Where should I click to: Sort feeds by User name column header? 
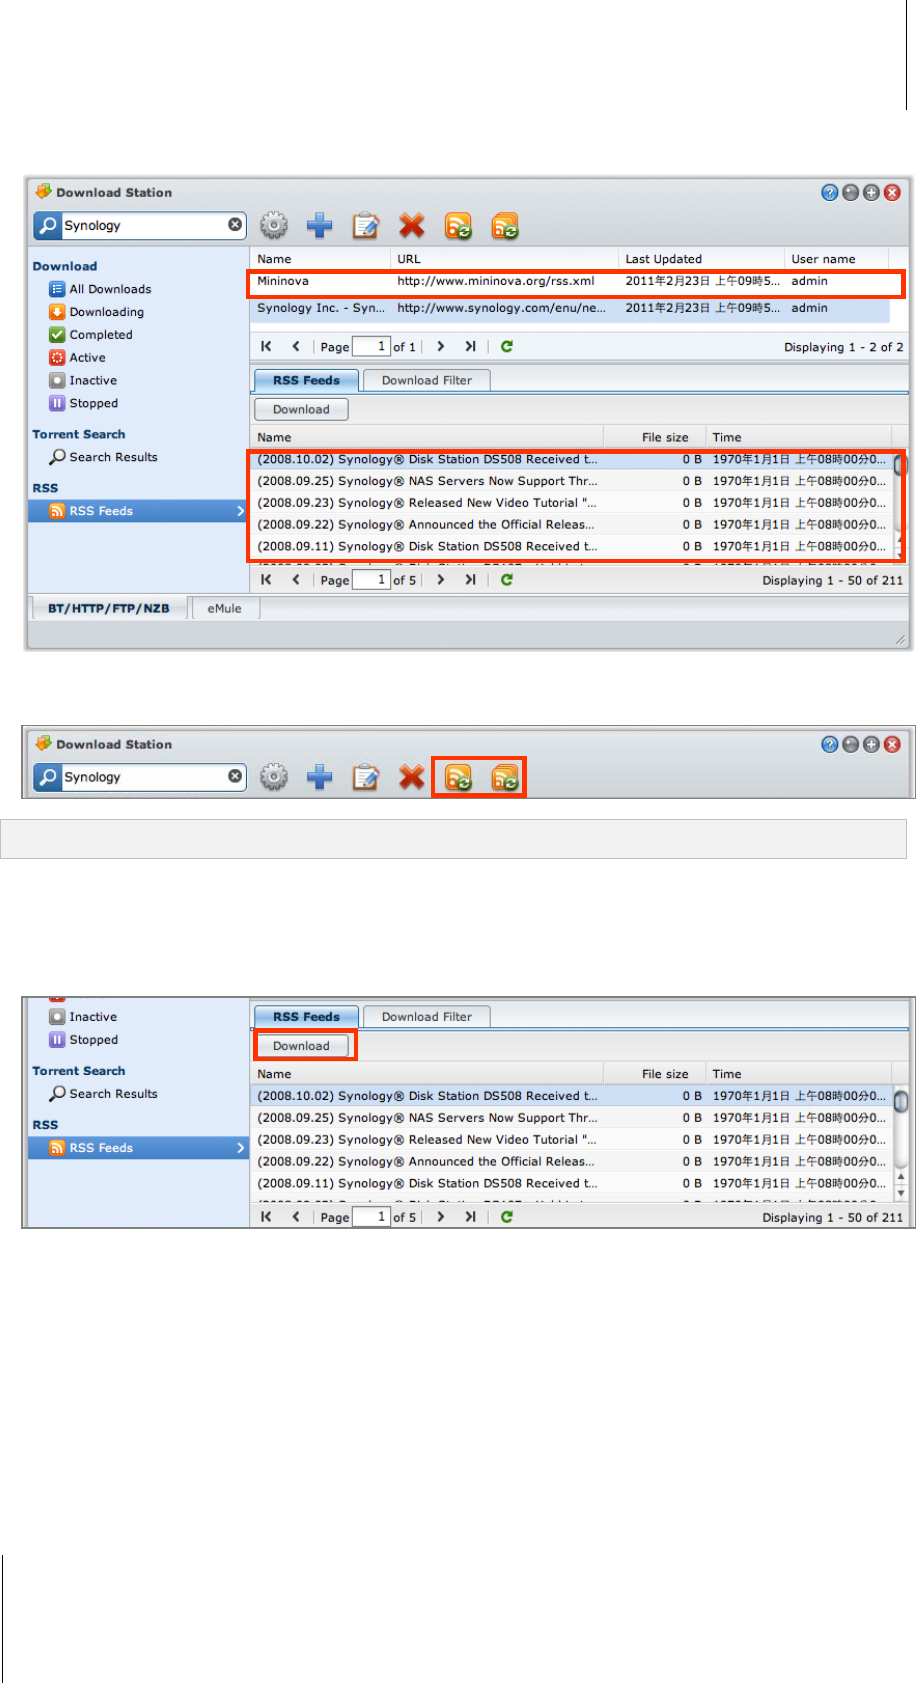(x=836, y=259)
